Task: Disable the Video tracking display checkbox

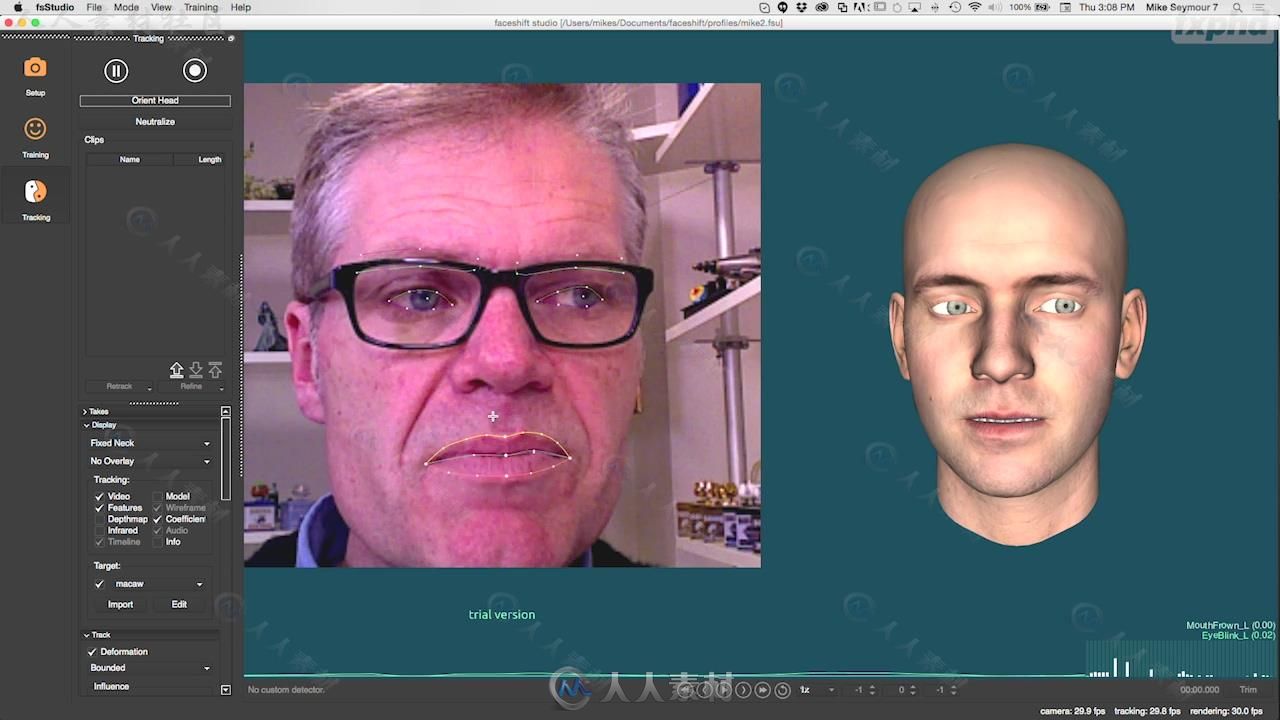Action: (99, 496)
